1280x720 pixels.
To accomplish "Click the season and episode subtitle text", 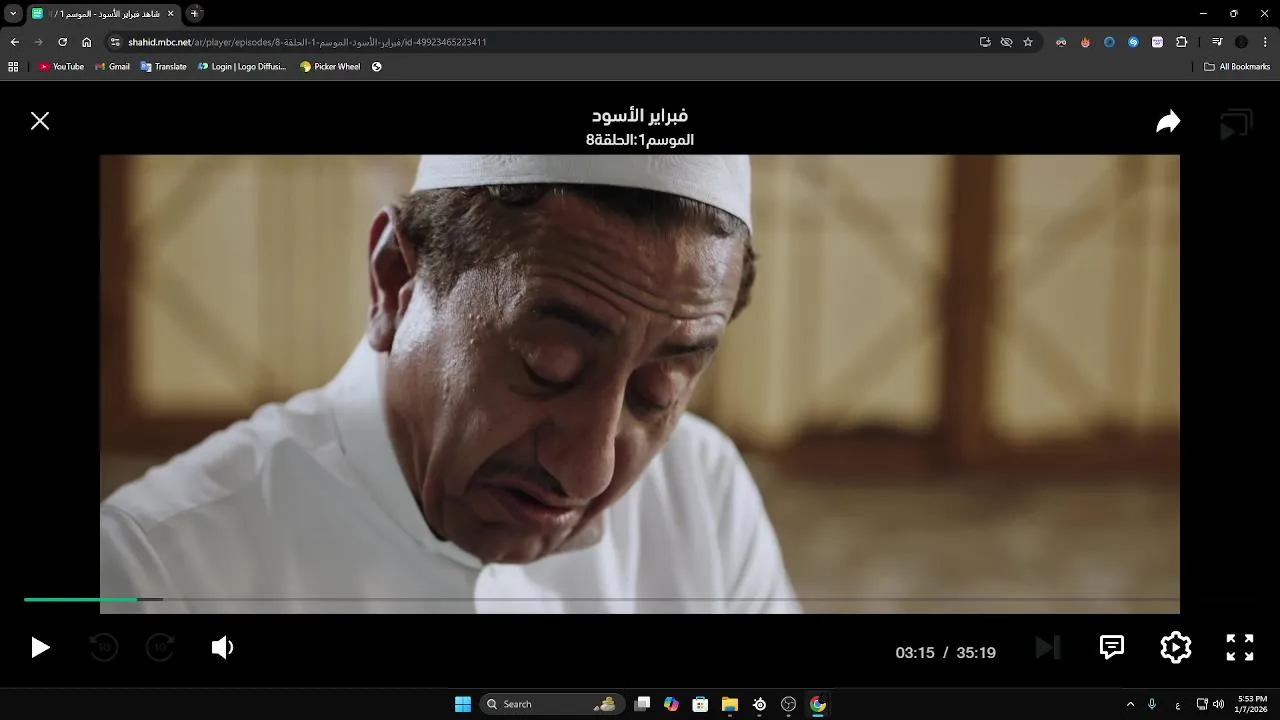I will (640, 140).
